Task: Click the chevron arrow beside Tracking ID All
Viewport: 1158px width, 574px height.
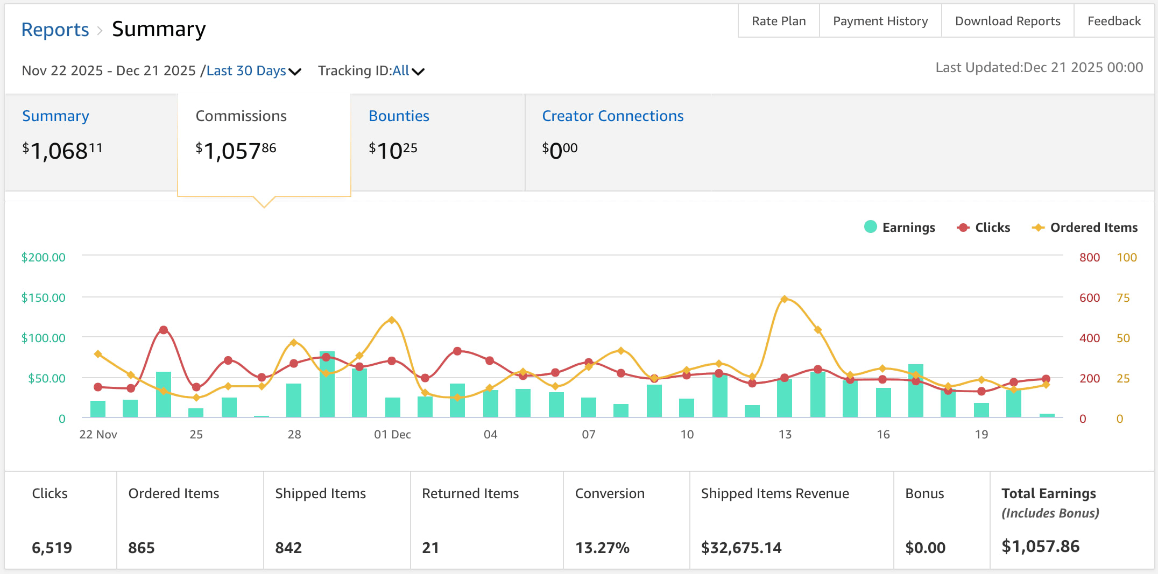Action: pos(418,72)
